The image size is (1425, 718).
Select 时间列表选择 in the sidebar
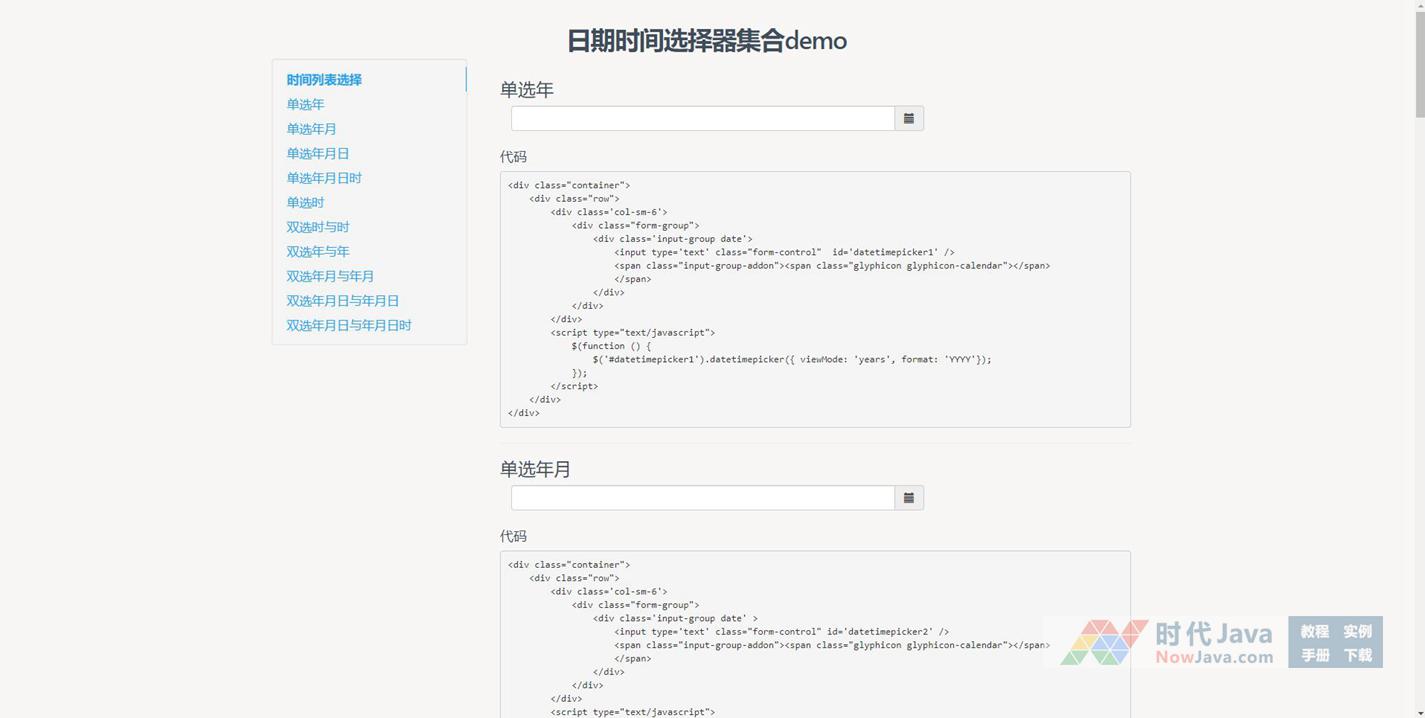click(x=324, y=80)
